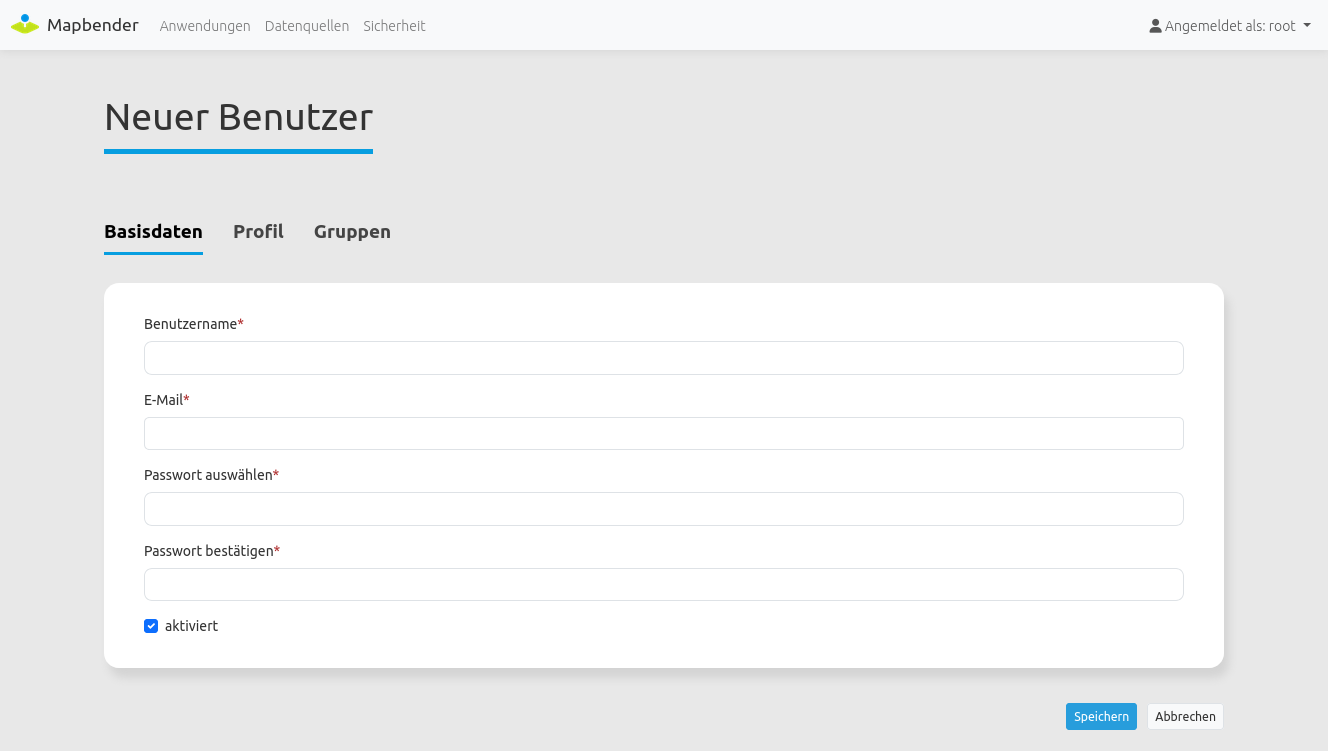
Task: Click the 'Passwort bestätigen' input field
Action: click(x=663, y=585)
